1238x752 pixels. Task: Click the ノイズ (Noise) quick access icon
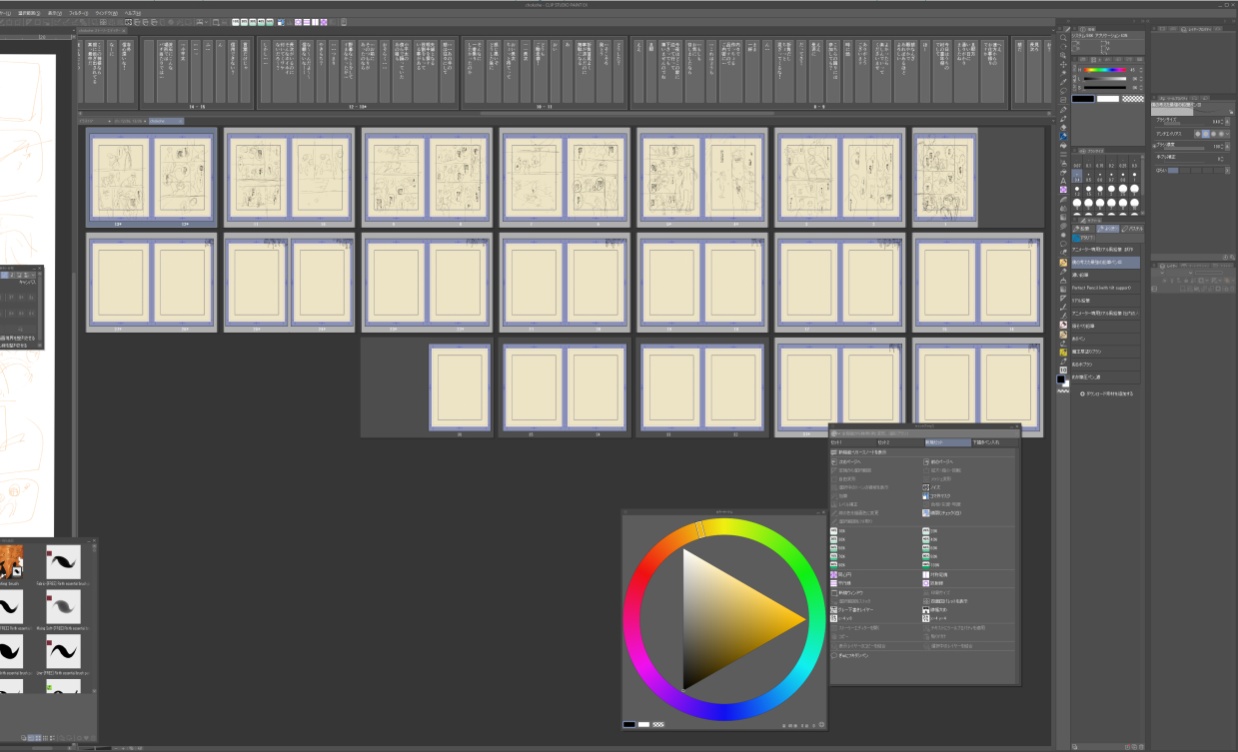[925, 487]
